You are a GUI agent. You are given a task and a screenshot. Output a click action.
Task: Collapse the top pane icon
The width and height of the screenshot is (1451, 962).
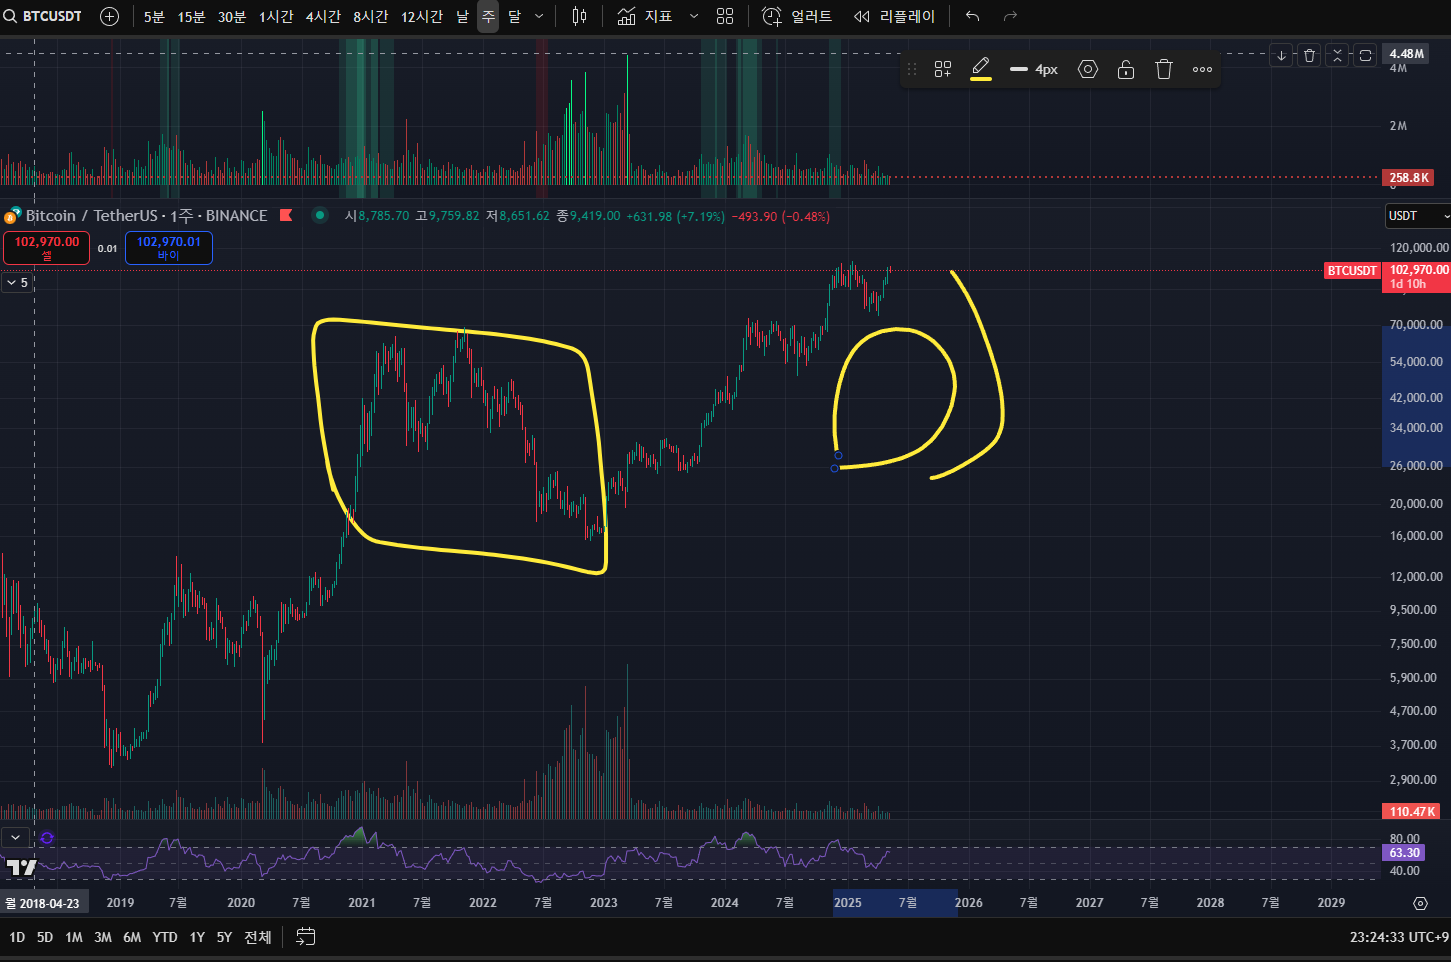1337,55
